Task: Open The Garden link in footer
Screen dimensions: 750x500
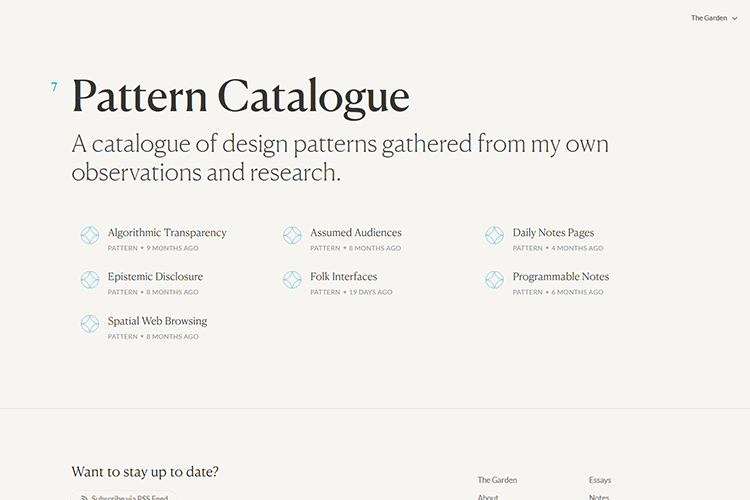Action: (x=497, y=480)
